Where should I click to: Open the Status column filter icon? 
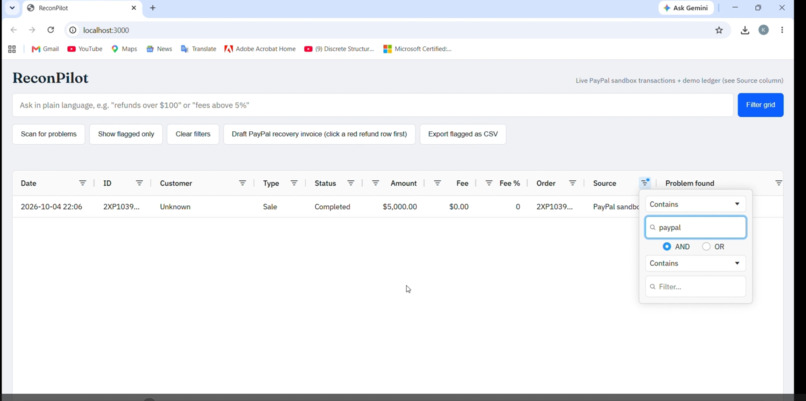tap(351, 183)
